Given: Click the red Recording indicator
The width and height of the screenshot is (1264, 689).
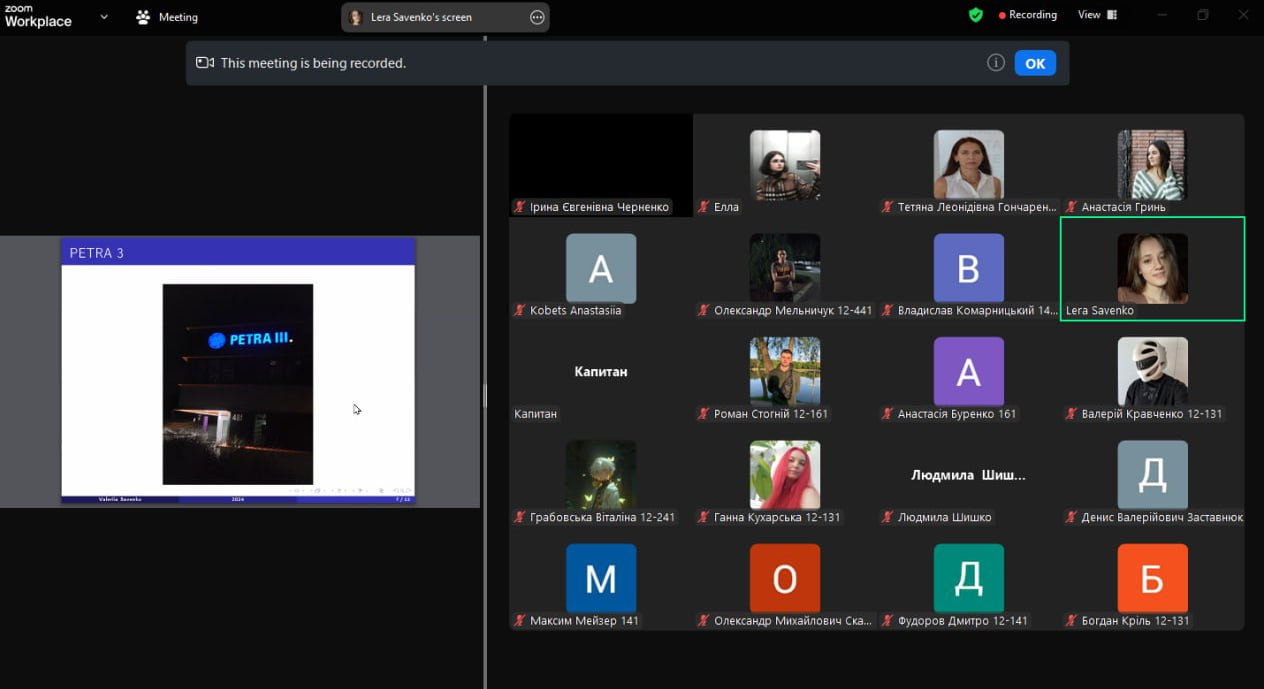Looking at the screenshot, I should (x=1027, y=15).
